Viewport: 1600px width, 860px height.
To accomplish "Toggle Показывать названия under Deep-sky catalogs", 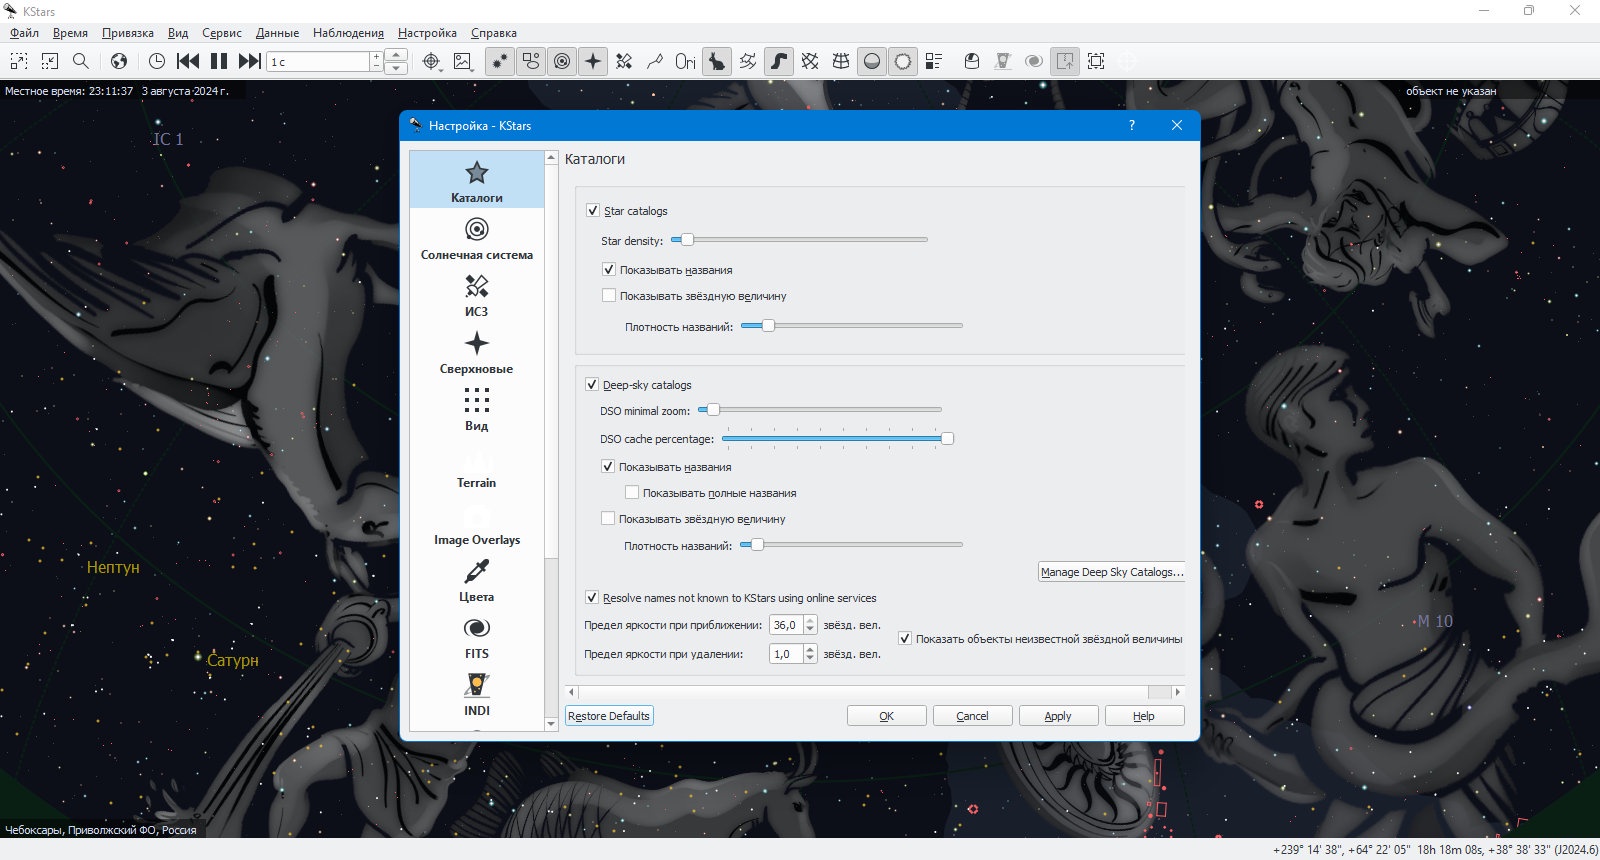I will pyautogui.click(x=608, y=467).
